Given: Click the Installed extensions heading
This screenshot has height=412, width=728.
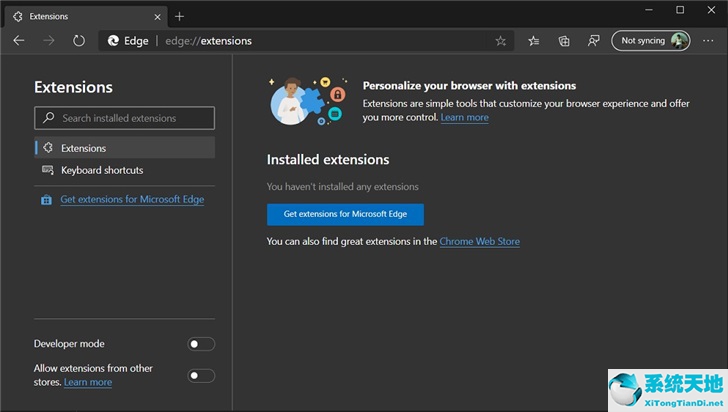Looking at the screenshot, I should pos(328,159).
